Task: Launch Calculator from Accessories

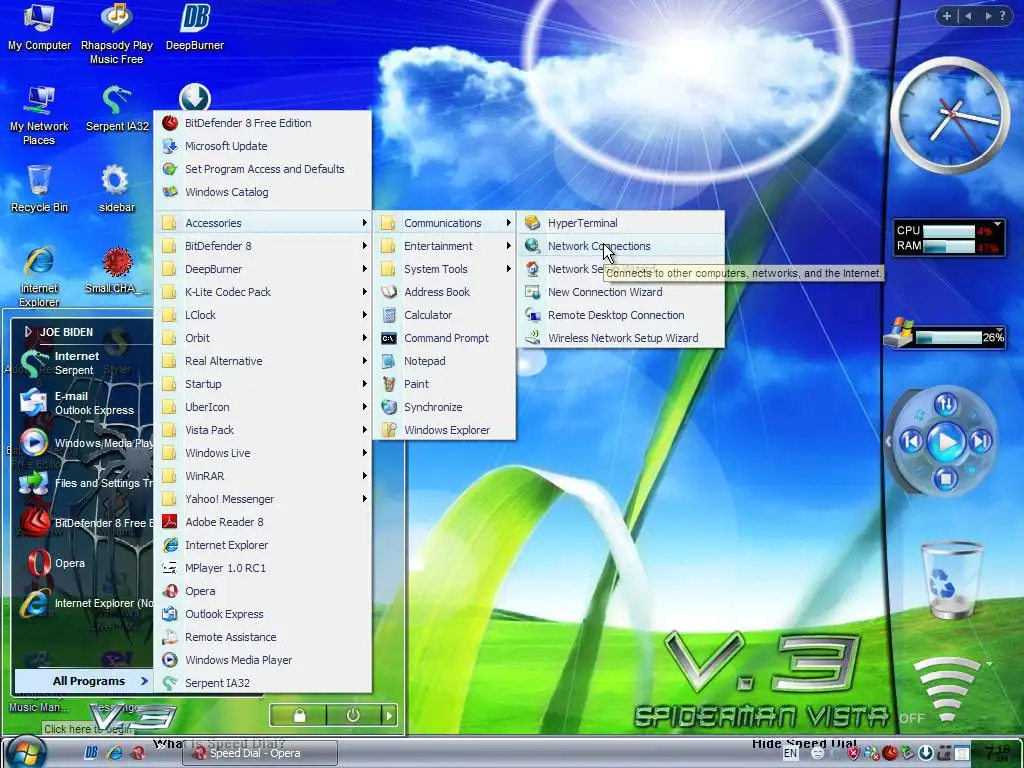Action: pos(444,315)
